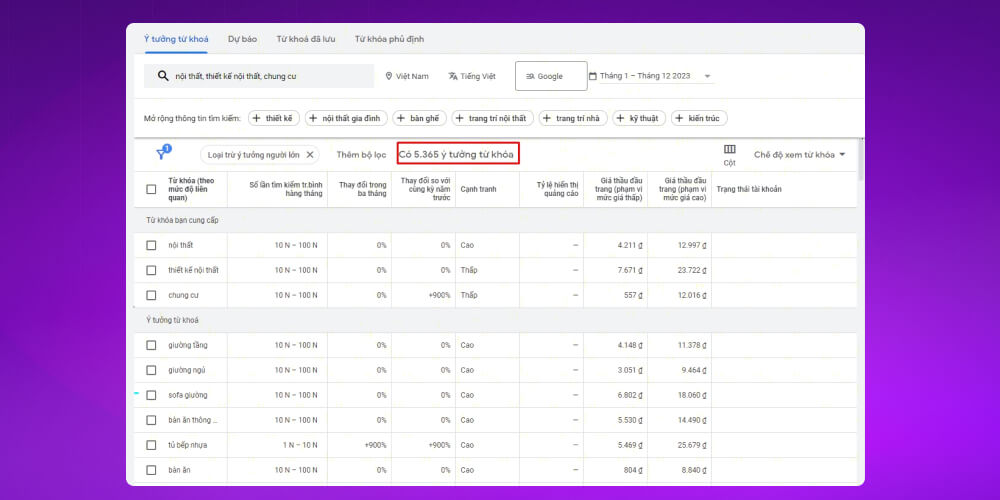
Task: Click the vertical scrollbar of the table
Action: (x=861, y=159)
